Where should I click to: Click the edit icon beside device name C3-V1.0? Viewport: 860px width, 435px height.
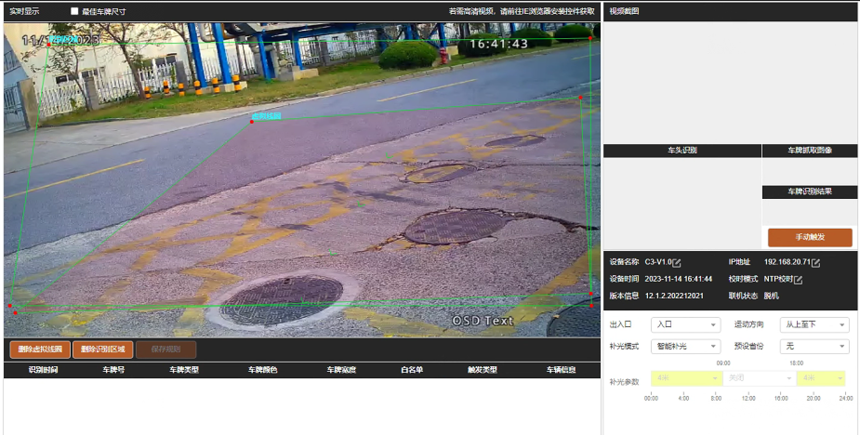pos(677,262)
